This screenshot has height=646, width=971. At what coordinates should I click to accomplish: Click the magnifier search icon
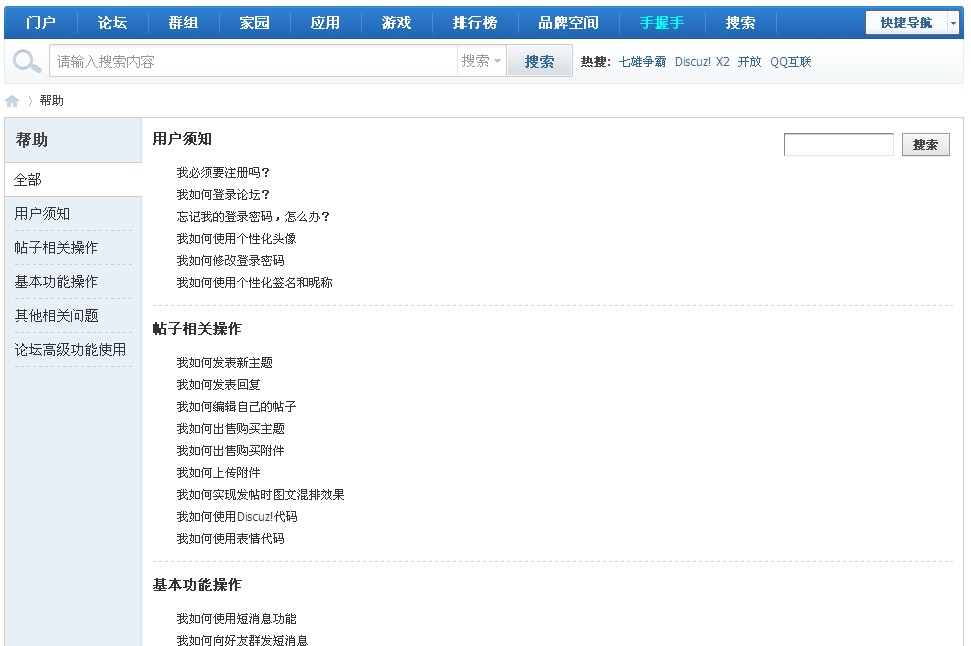coord(27,61)
